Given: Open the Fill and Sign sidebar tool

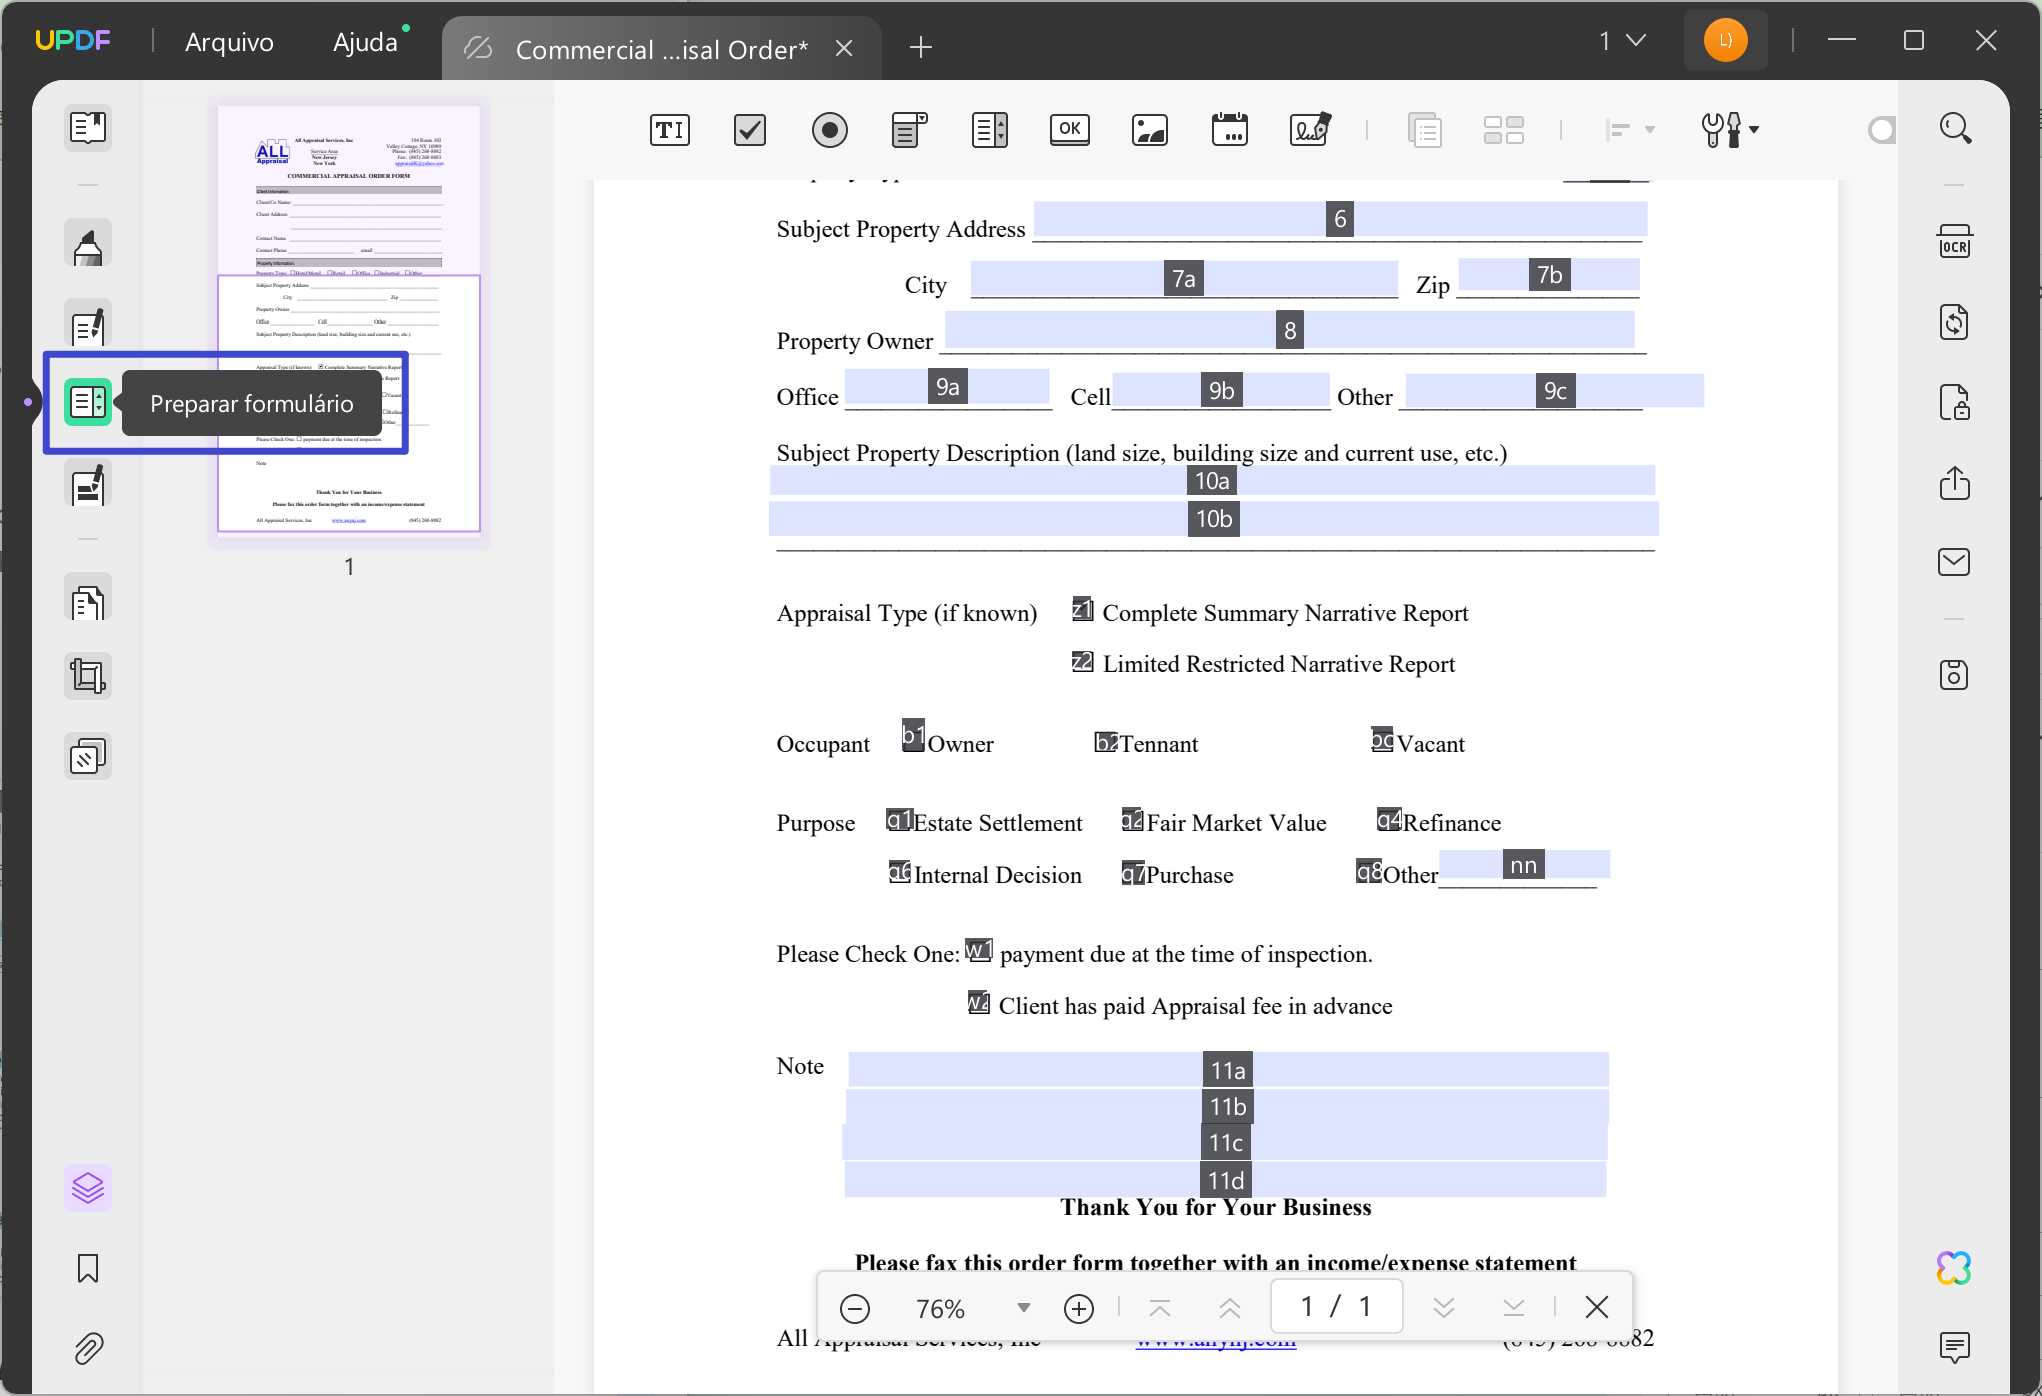Looking at the screenshot, I should coord(88,484).
